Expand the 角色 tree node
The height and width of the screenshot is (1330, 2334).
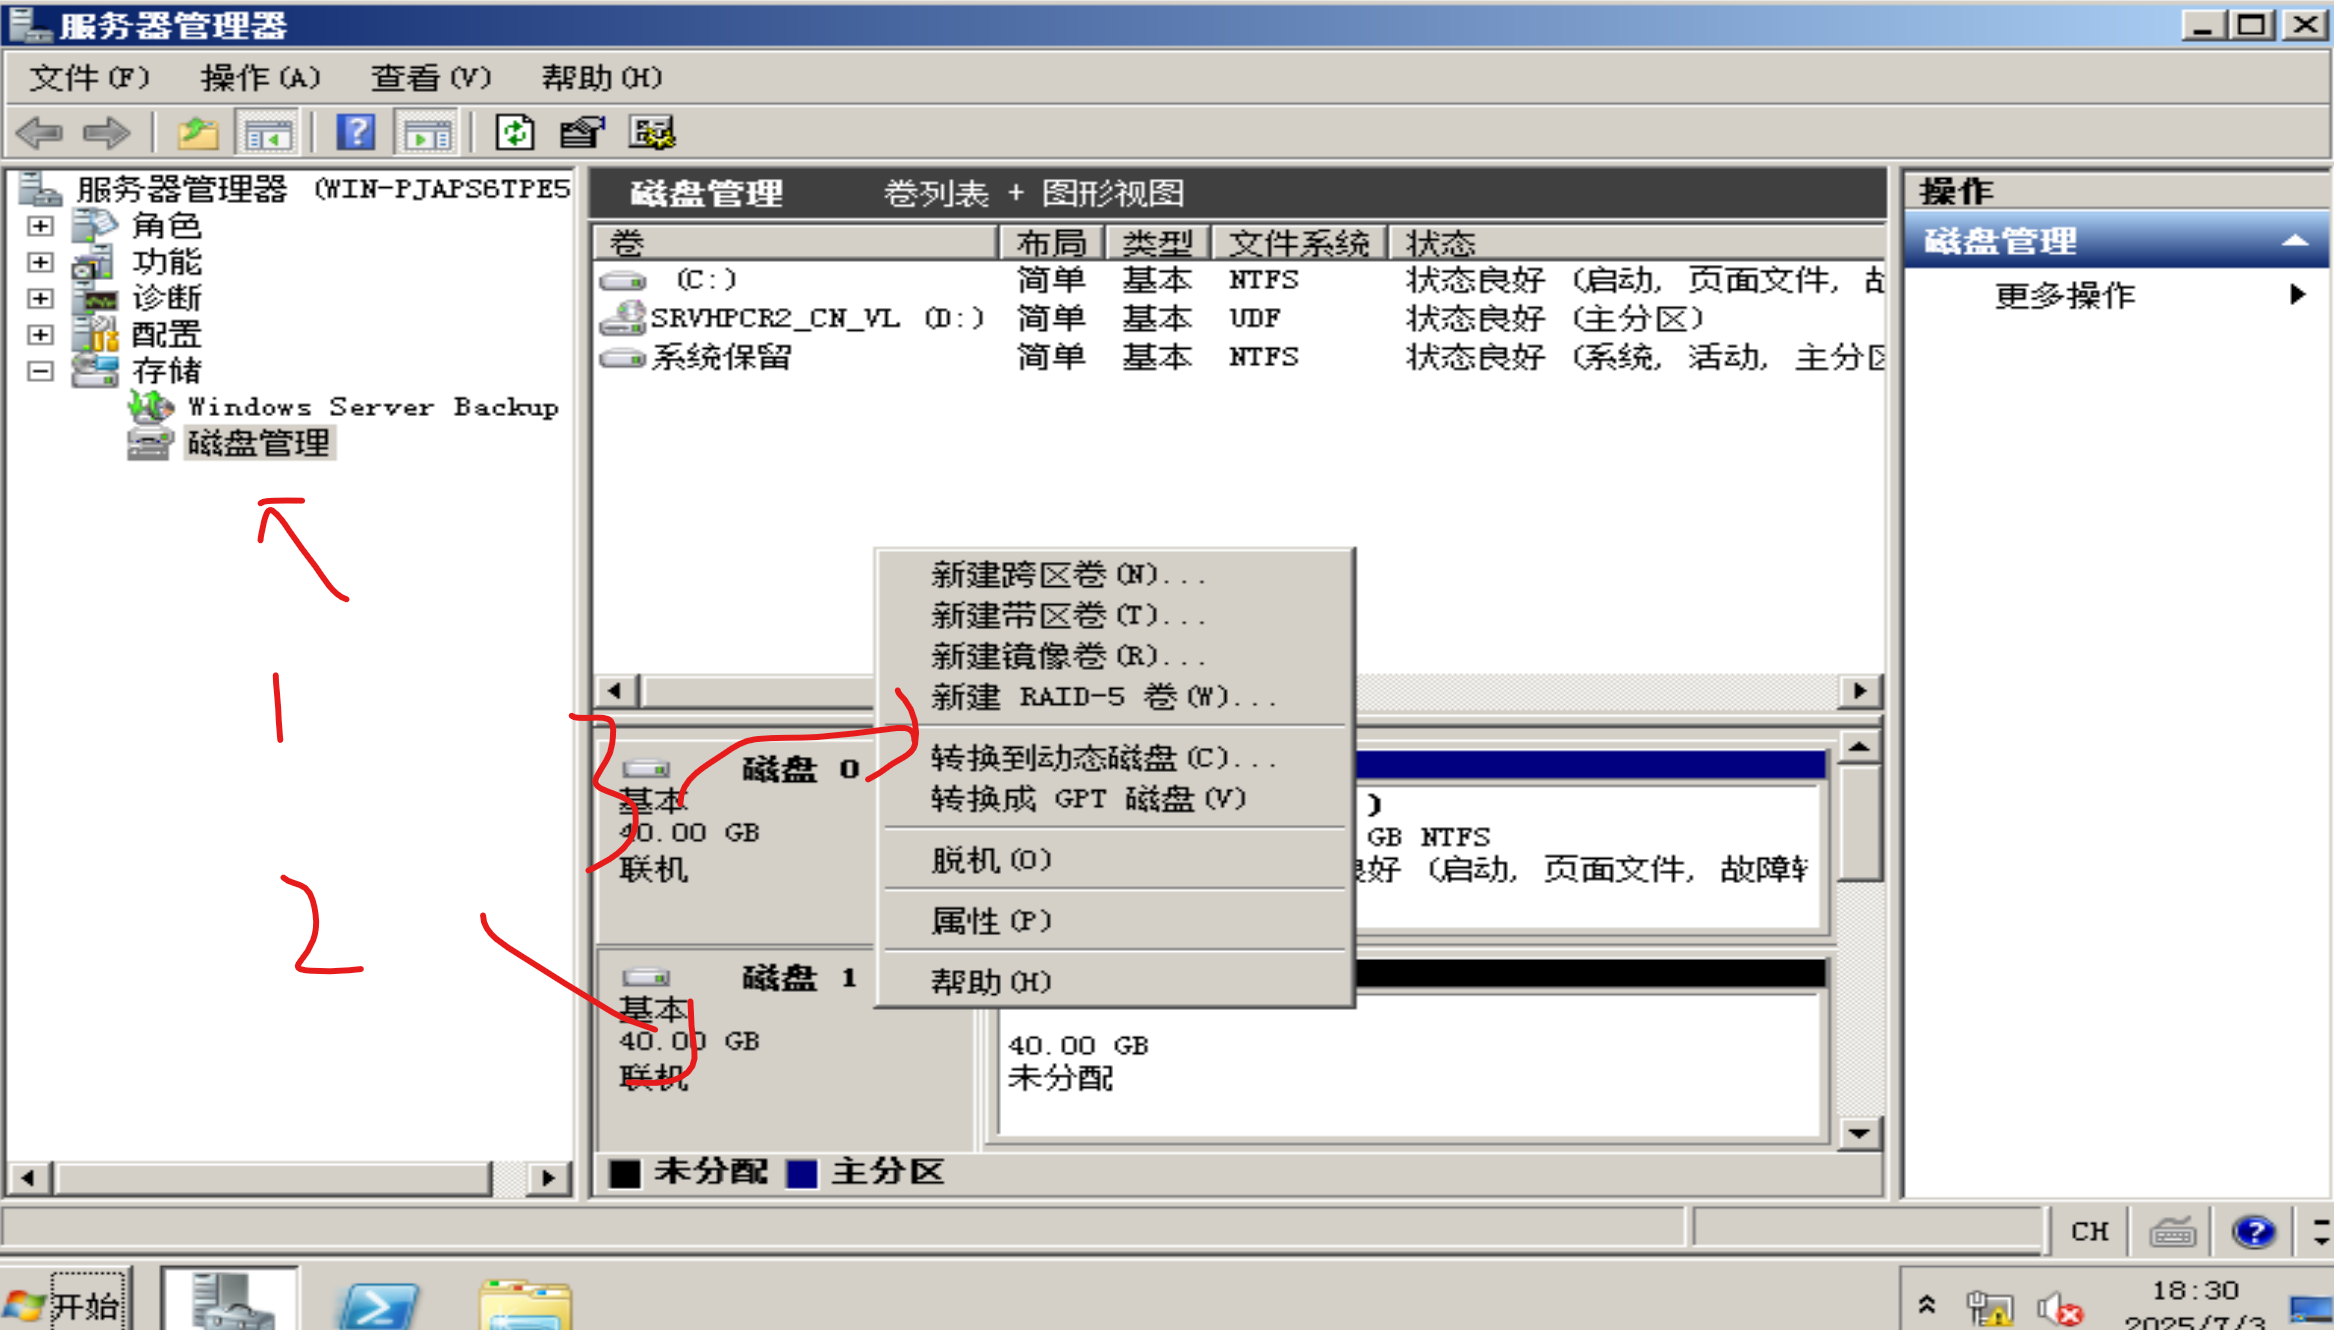[x=40, y=226]
